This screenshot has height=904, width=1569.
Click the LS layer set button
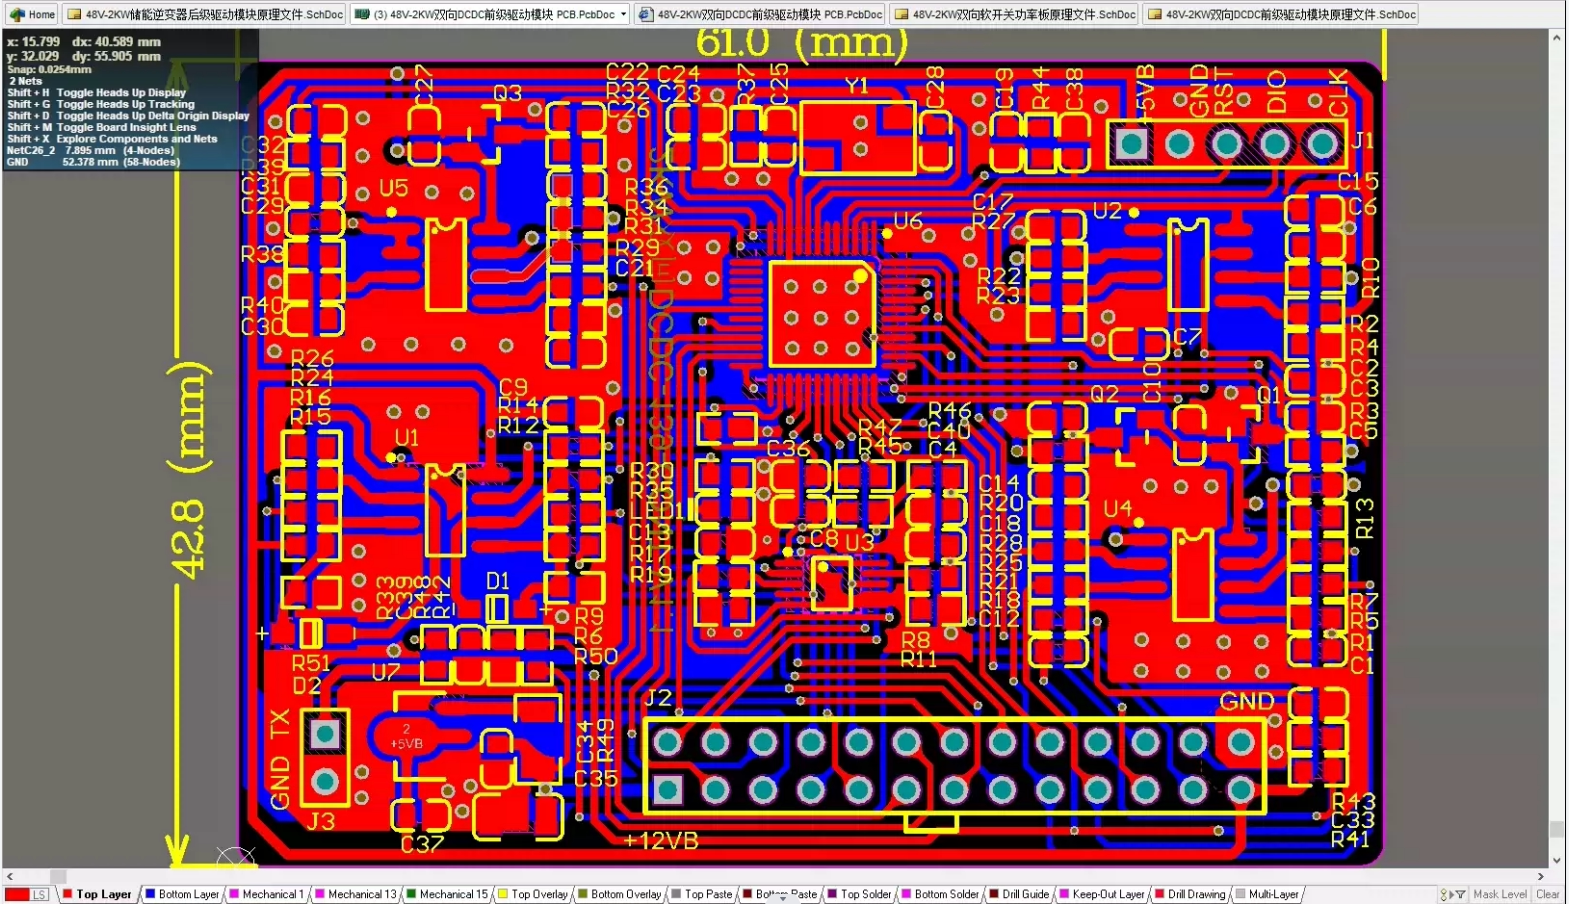(39, 894)
